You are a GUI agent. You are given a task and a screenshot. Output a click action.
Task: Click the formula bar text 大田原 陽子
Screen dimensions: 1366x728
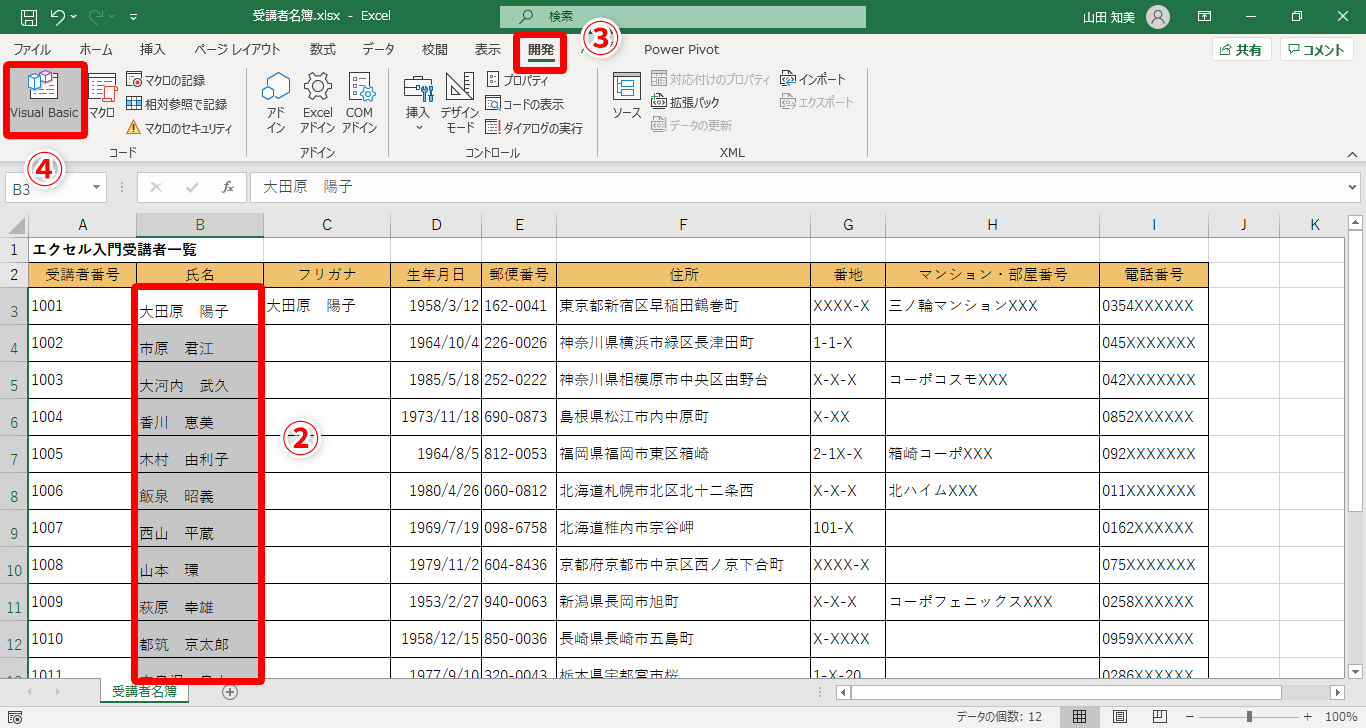(x=308, y=187)
